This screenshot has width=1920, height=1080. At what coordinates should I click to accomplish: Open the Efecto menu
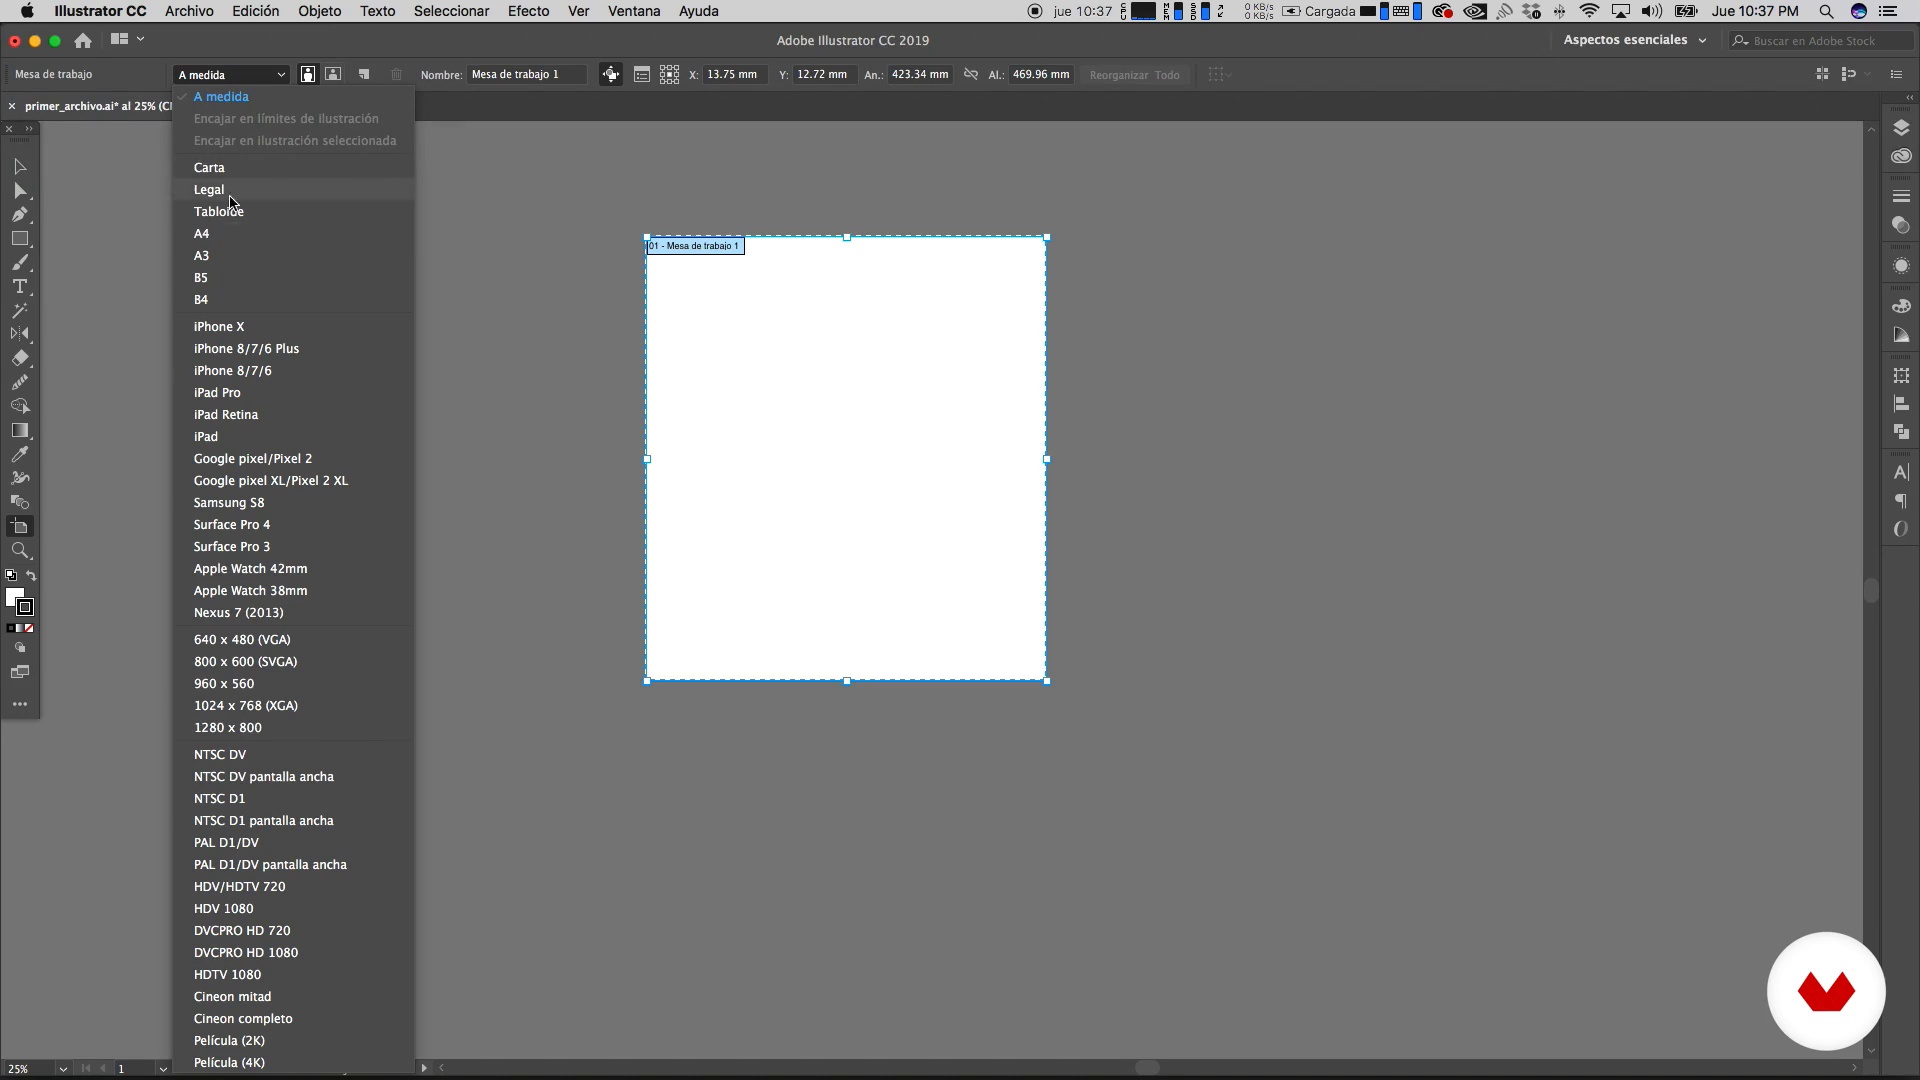[x=528, y=11]
